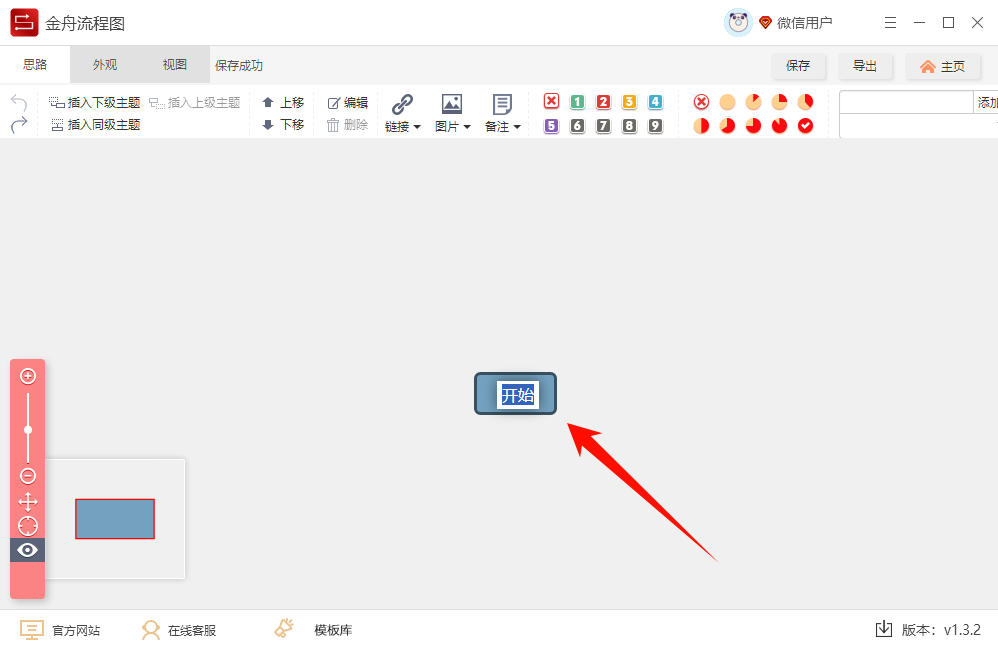Apply the full progress checkmark pie icon
Image resolution: width=998 pixels, height=650 pixels.
[804, 126]
